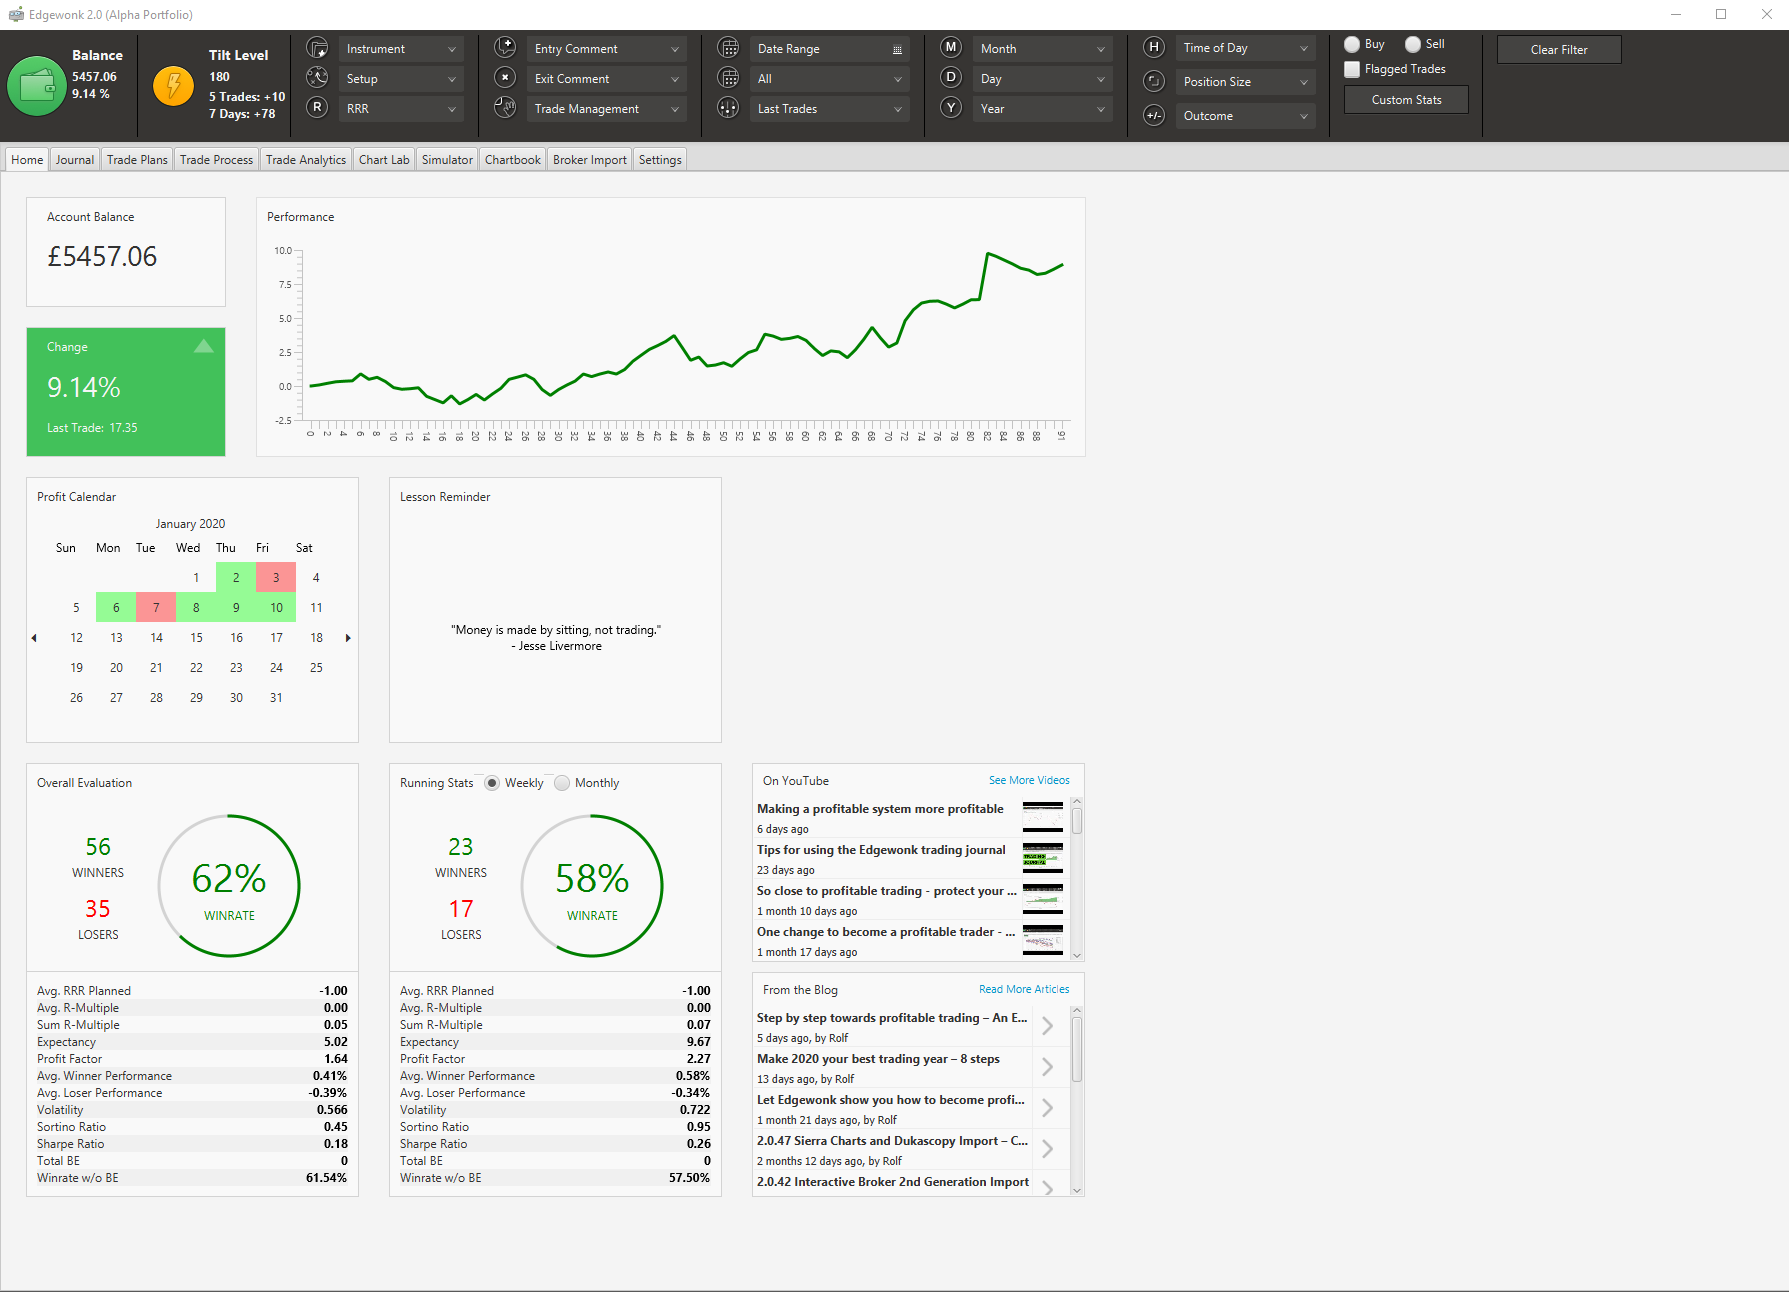Click the plus/minus Outcome icon
The image size is (1789, 1292).
pyautogui.click(x=1154, y=115)
